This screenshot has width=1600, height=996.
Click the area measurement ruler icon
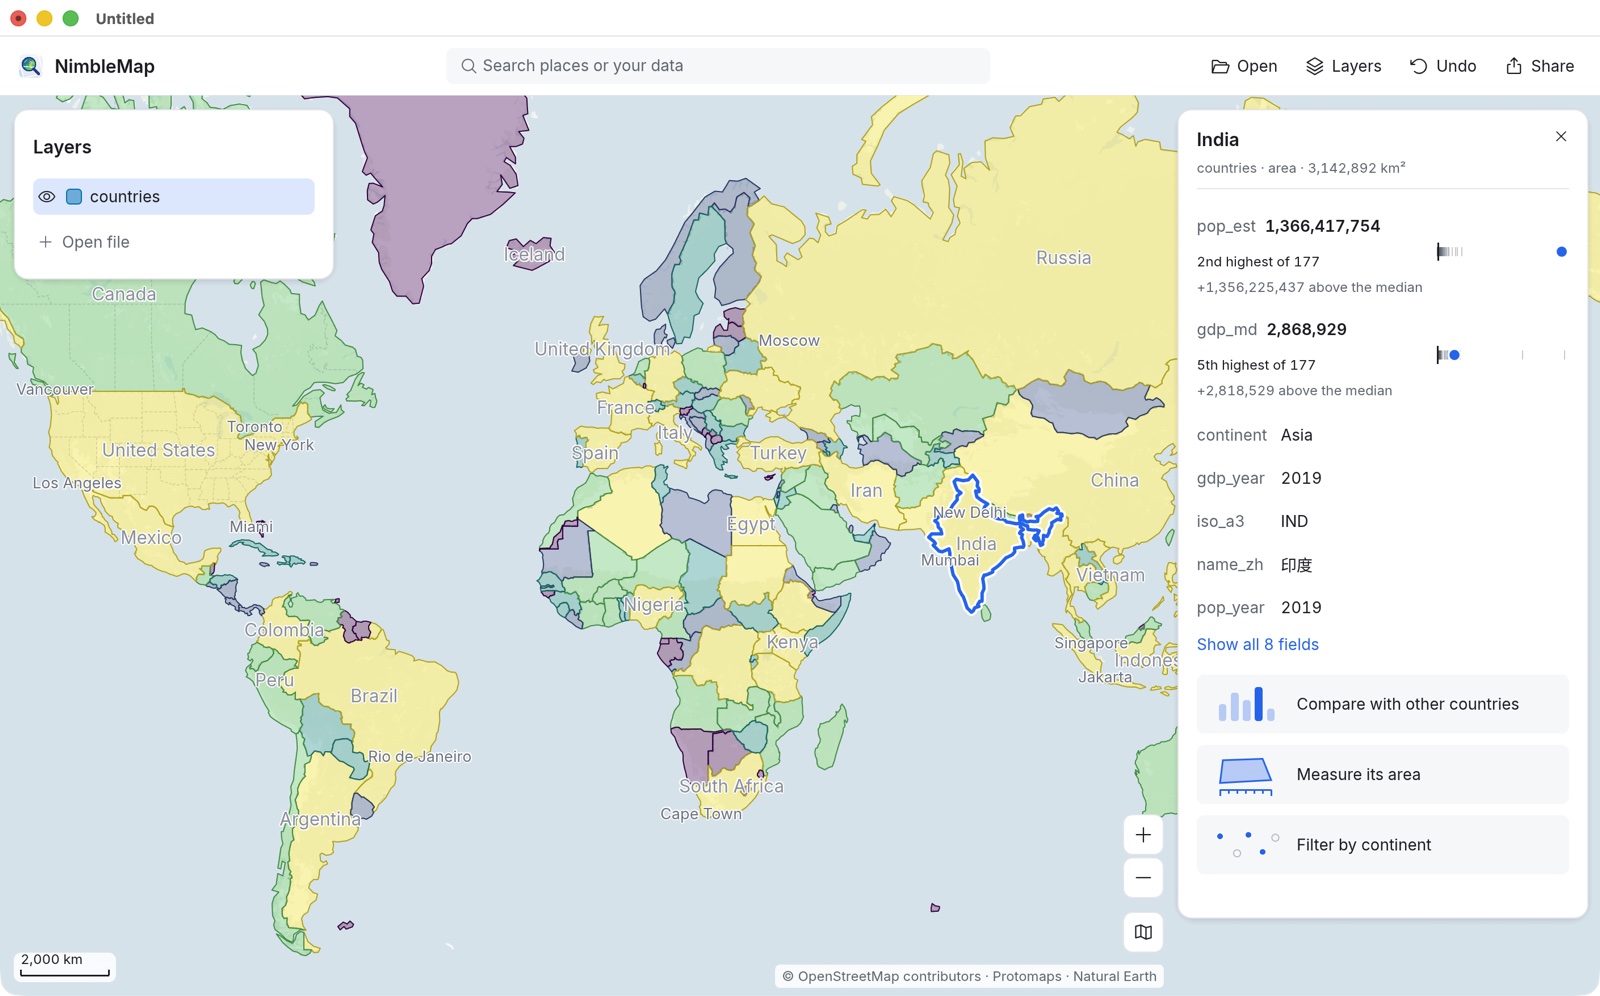1246,776
